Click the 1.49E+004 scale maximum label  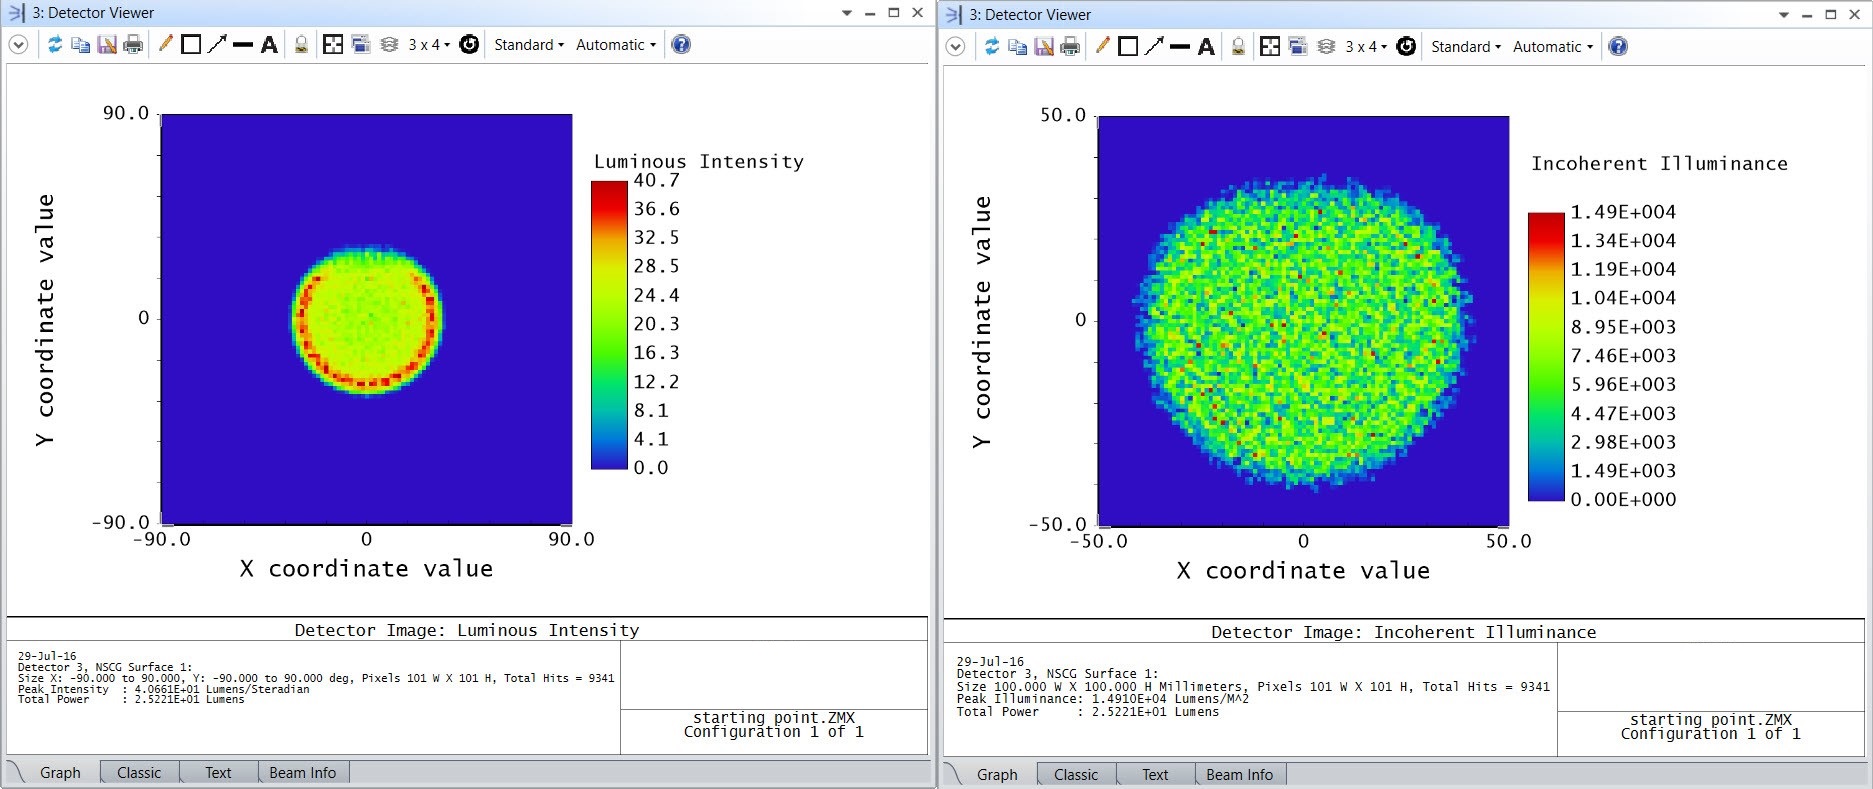pyautogui.click(x=1623, y=212)
